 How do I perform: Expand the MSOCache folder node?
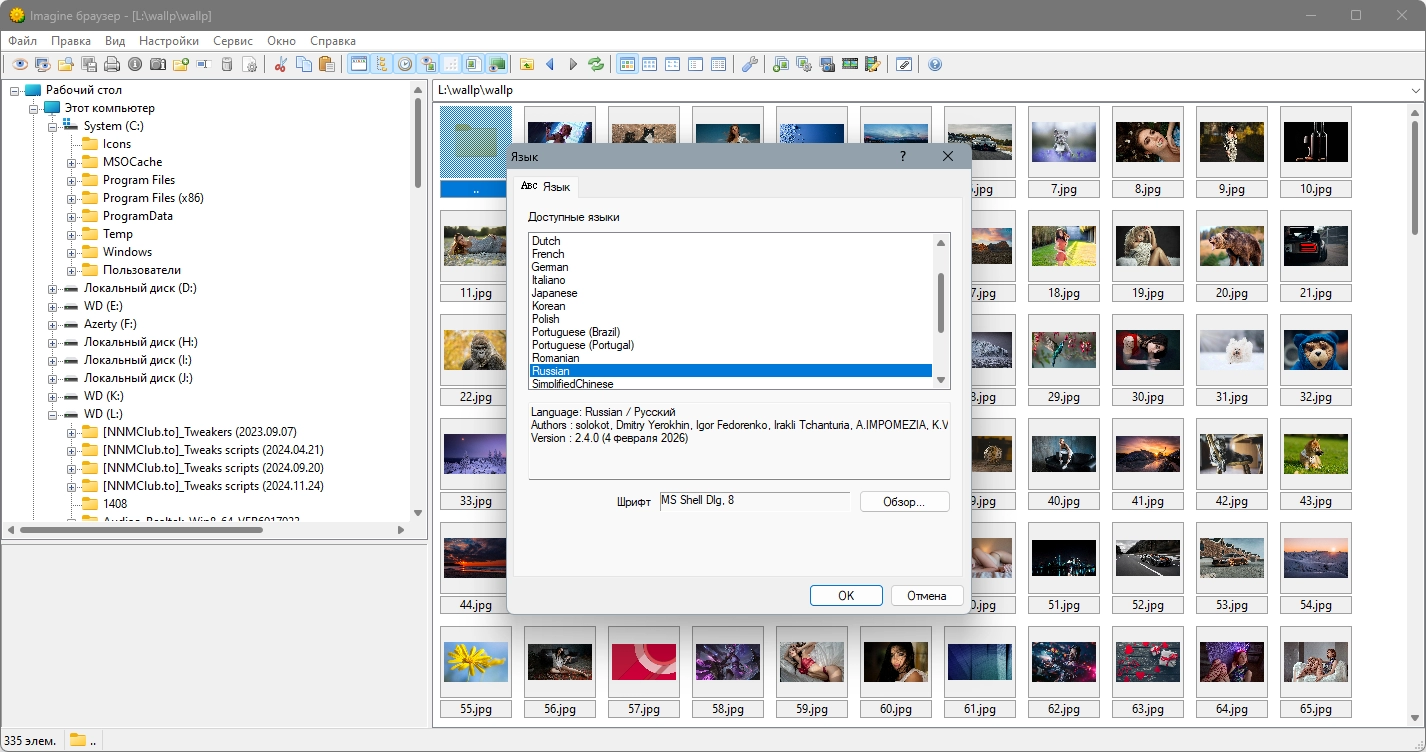72,162
